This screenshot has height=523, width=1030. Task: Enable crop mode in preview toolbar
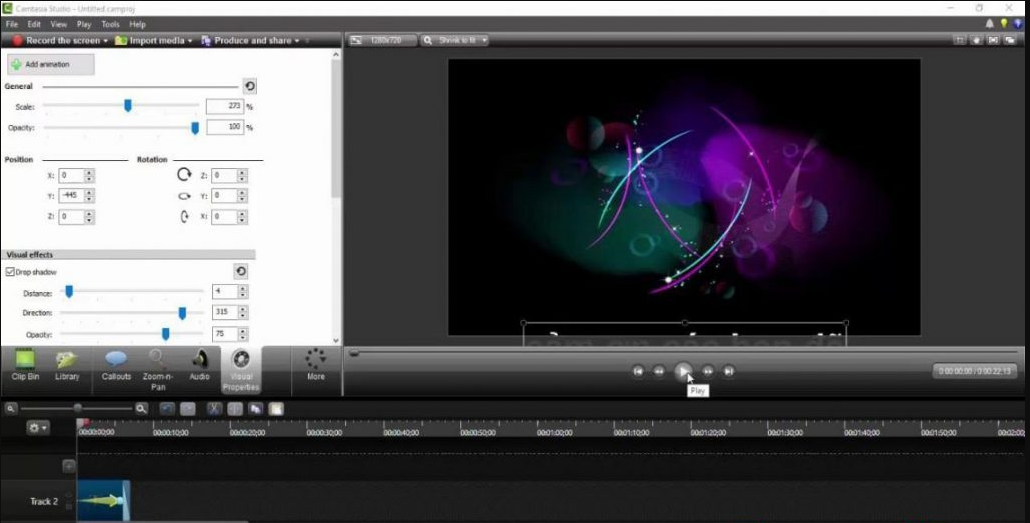coord(960,40)
